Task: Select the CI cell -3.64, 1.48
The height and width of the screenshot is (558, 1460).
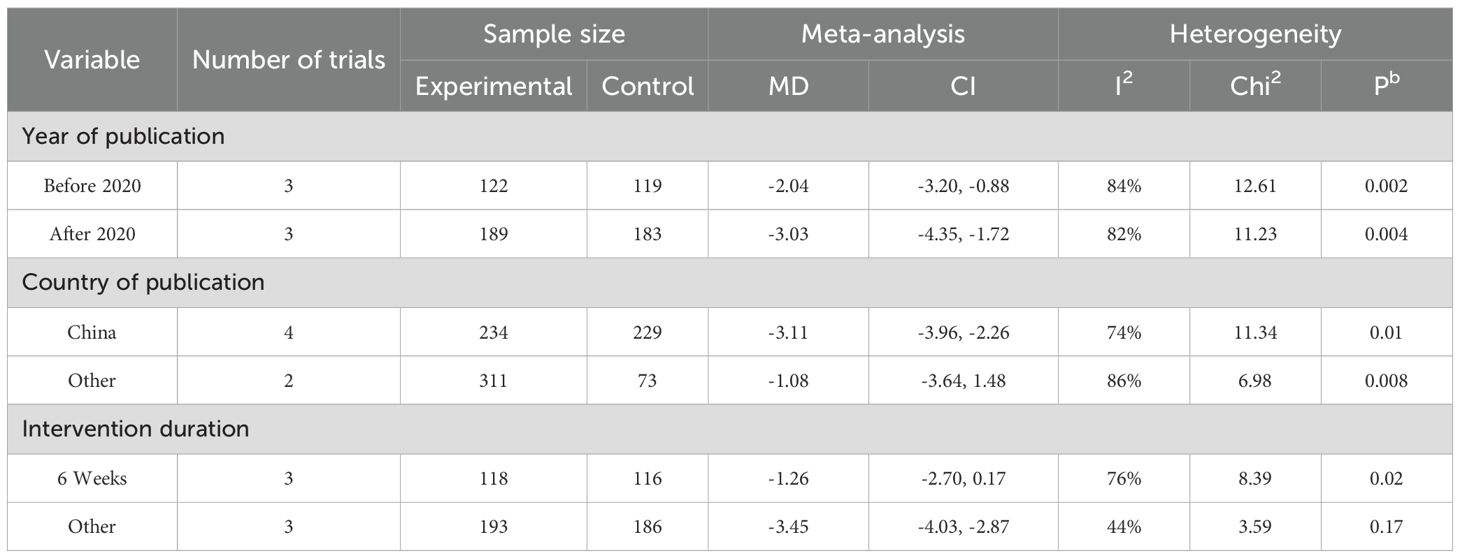Action: pyautogui.click(x=962, y=381)
